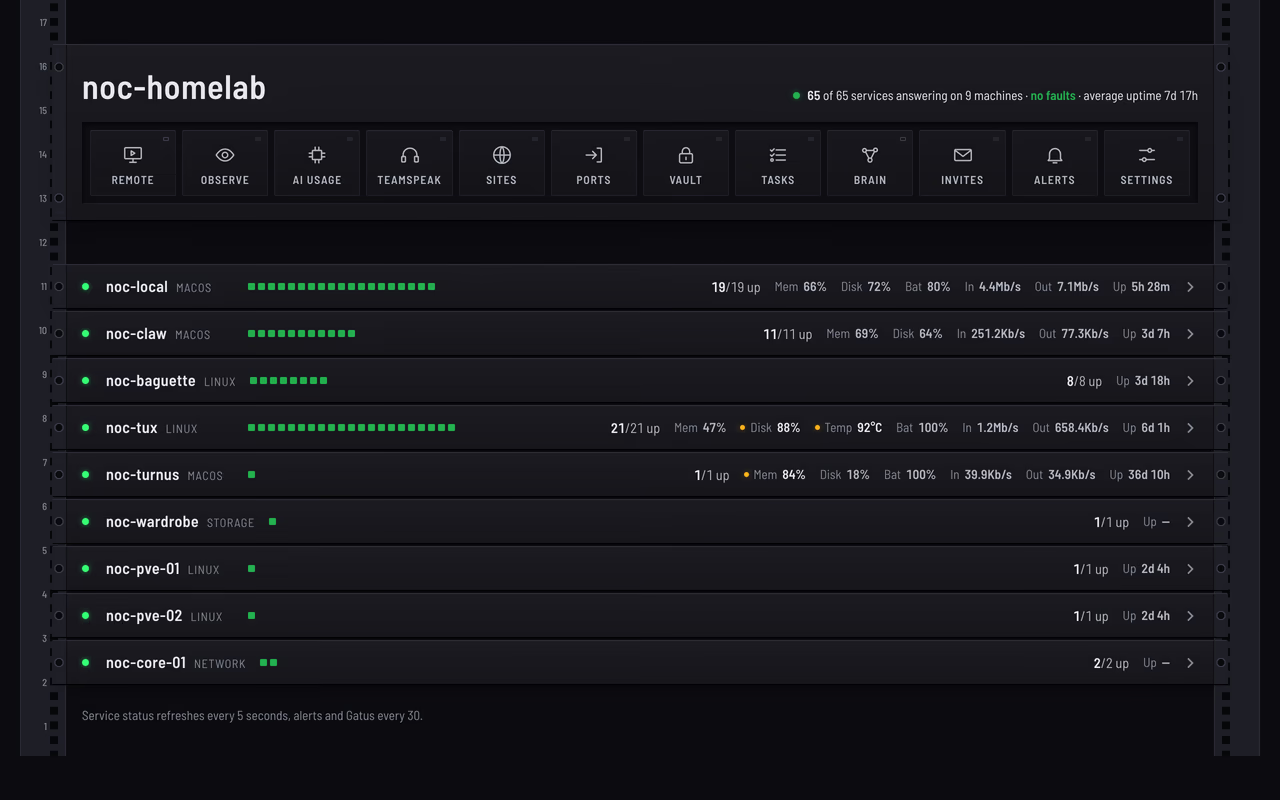Click the noc-turnus machine name
Screen dimensions: 1280x800
tap(143, 475)
